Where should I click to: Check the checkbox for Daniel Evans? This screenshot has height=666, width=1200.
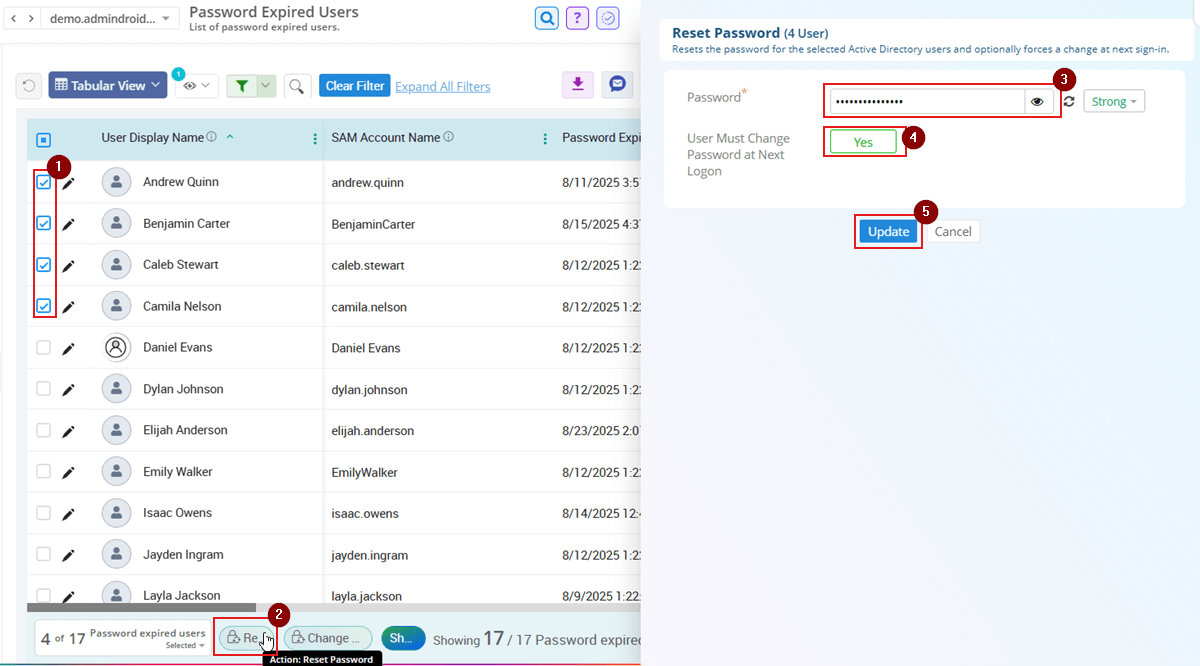pyautogui.click(x=43, y=347)
